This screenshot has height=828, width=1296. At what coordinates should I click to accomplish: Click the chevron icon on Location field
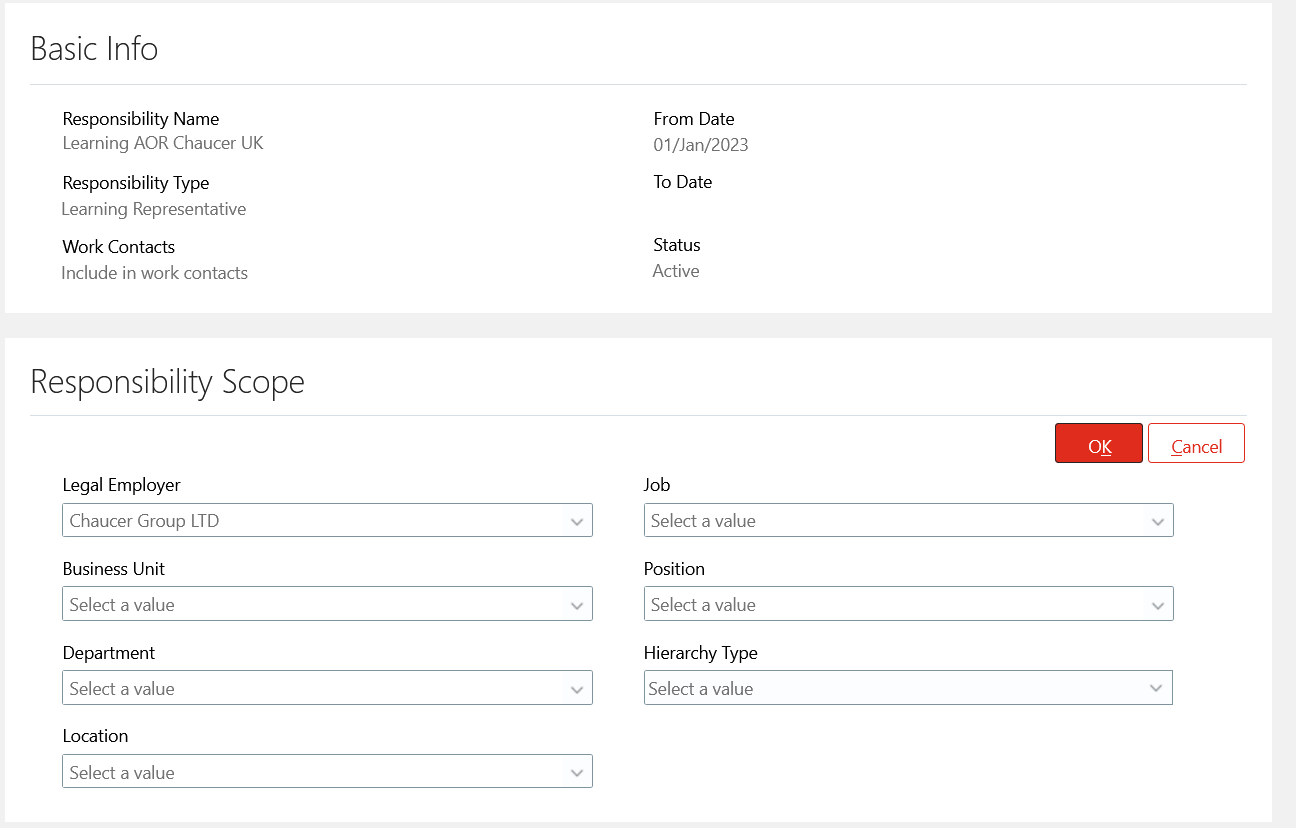[577, 771]
